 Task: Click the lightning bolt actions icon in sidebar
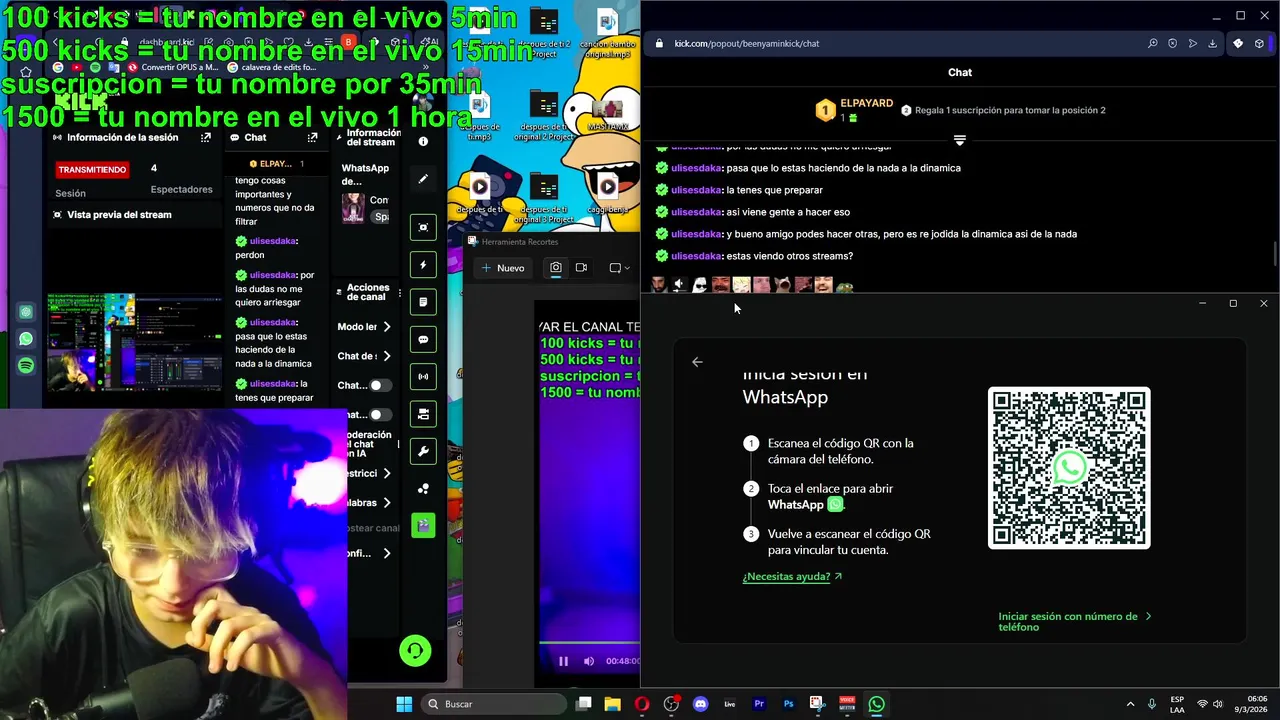pos(423,265)
